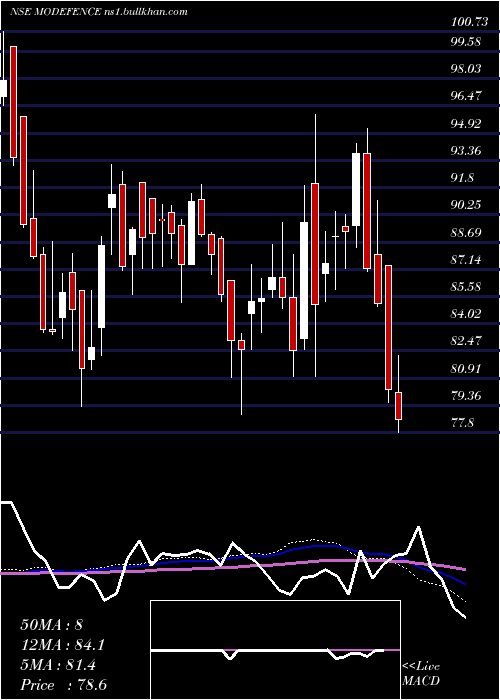Click the 80.91 price axis label
Viewport: 500px width, 700px height.
[x=467, y=369]
